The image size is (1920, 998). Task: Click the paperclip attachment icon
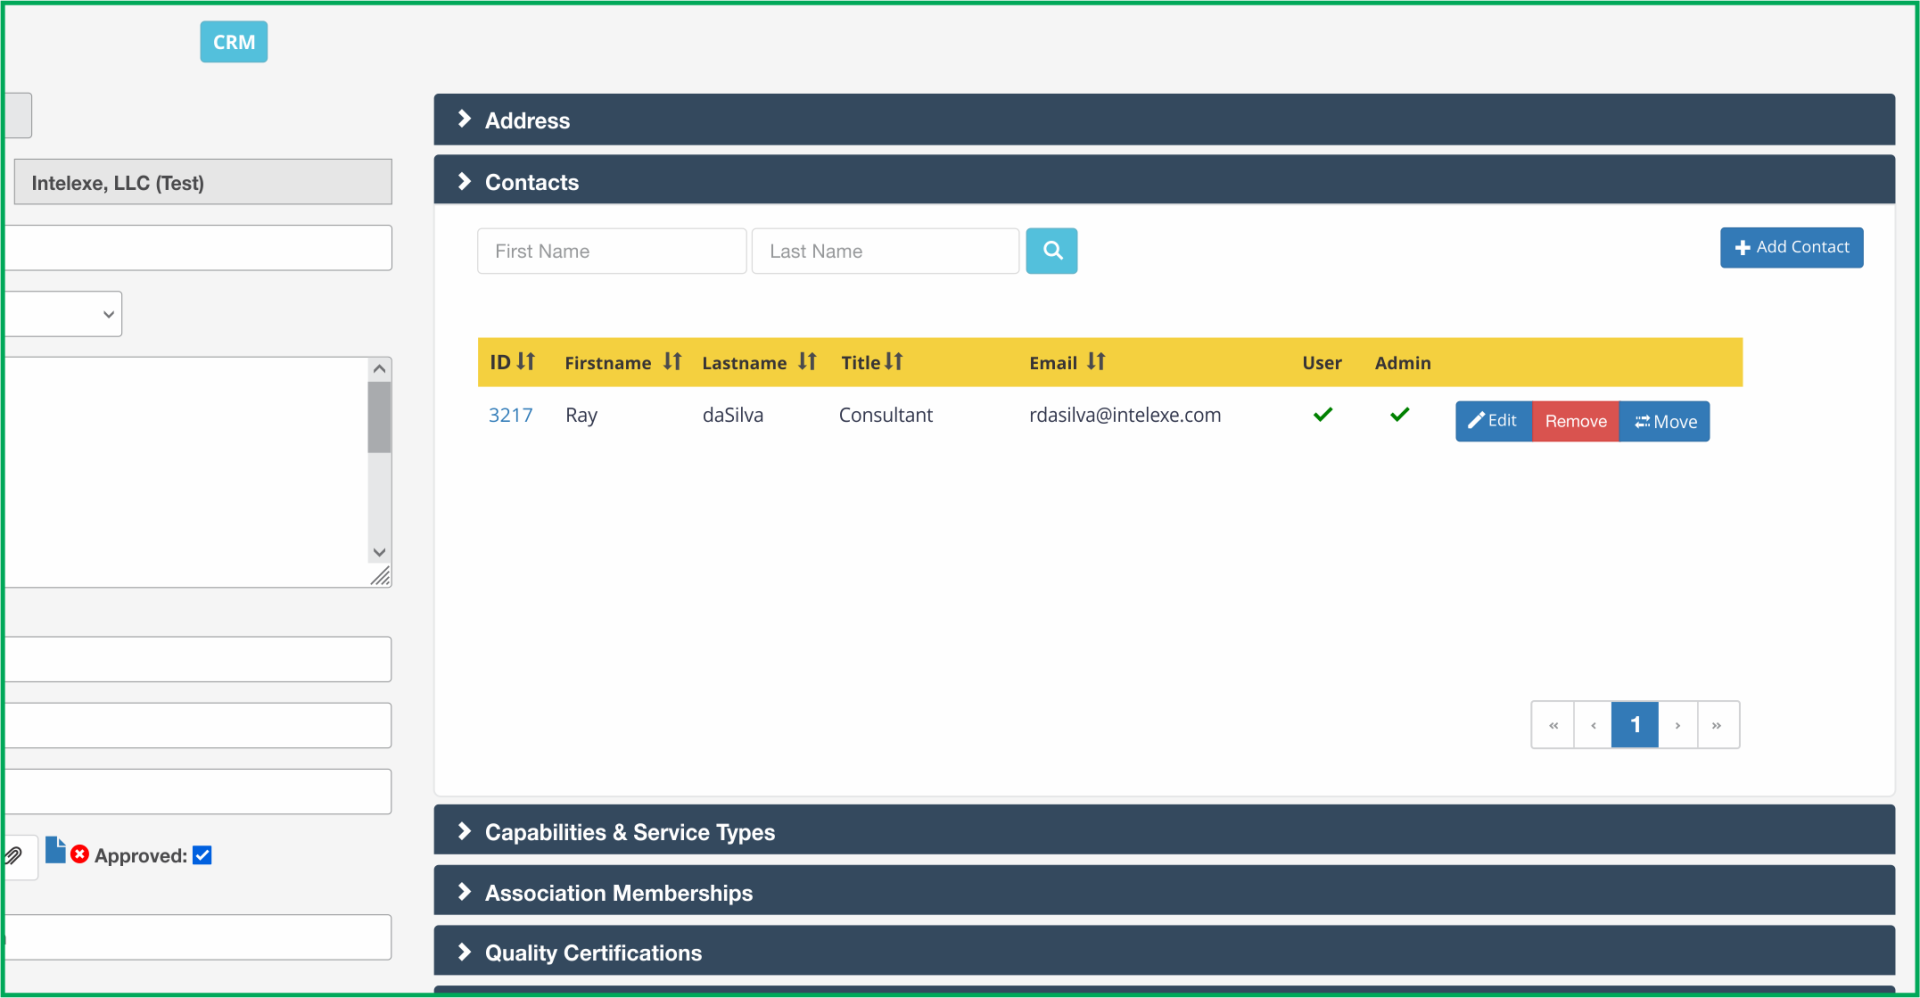[x=14, y=856]
